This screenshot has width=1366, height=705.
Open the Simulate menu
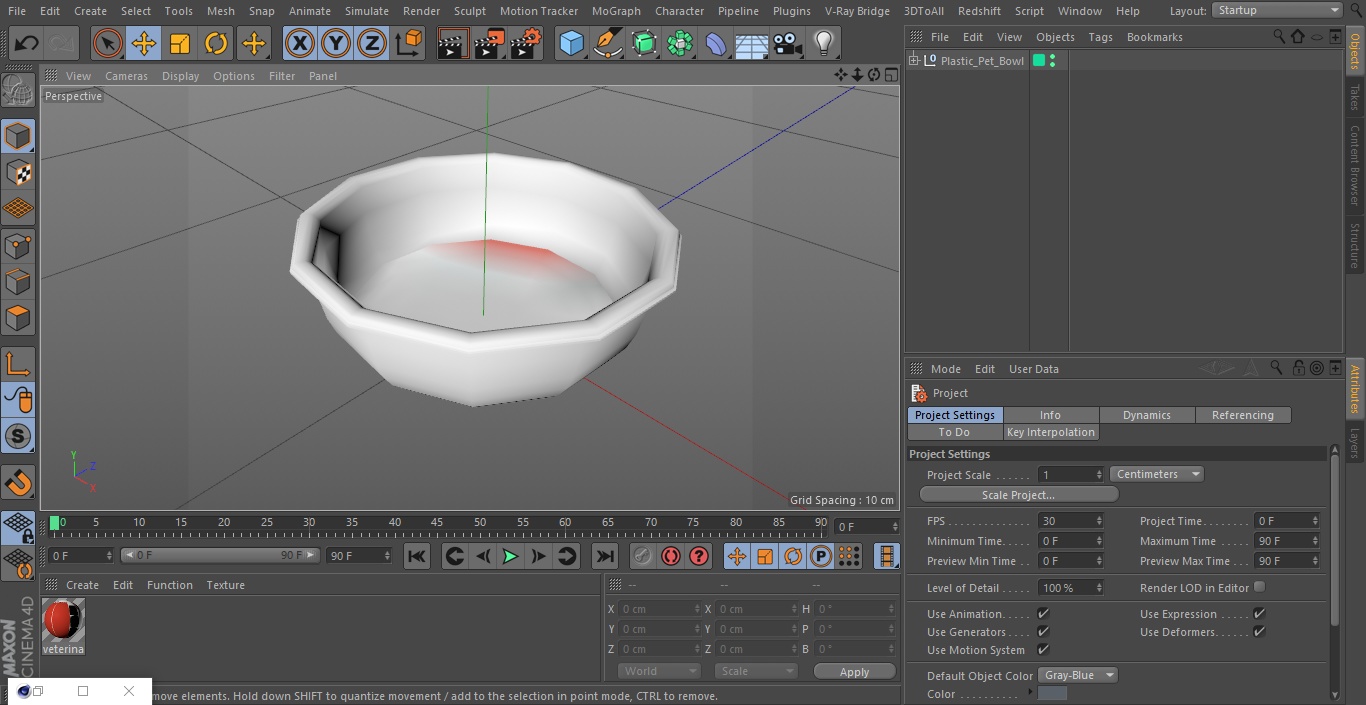[367, 11]
